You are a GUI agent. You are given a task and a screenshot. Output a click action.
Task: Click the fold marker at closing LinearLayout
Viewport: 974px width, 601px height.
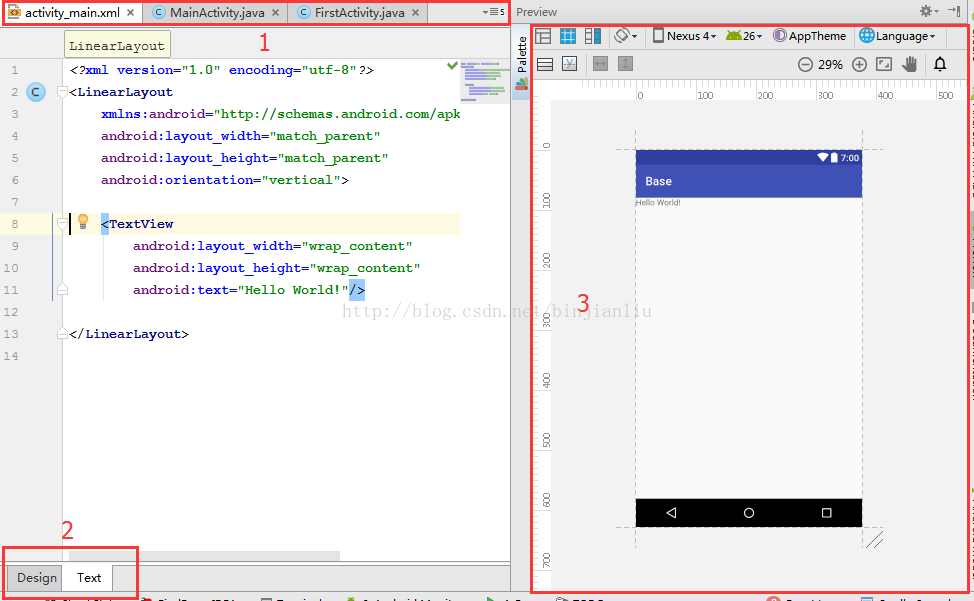[61, 334]
